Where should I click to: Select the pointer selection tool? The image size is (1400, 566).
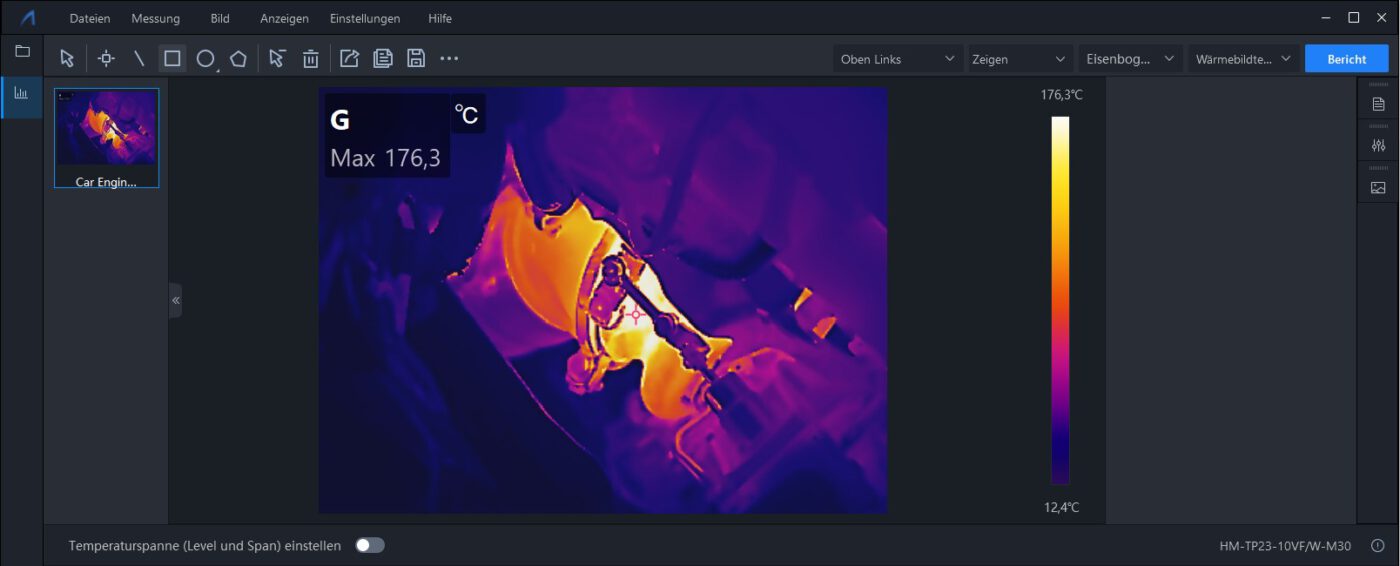[67, 59]
